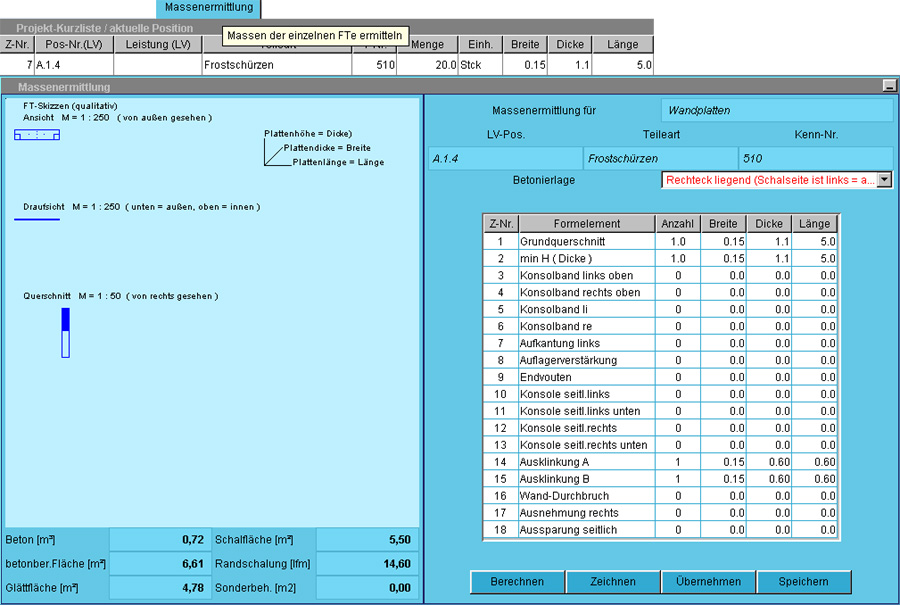This screenshot has height=605, width=900.
Task: Click the Einh. column header
Action: pyautogui.click(x=480, y=44)
